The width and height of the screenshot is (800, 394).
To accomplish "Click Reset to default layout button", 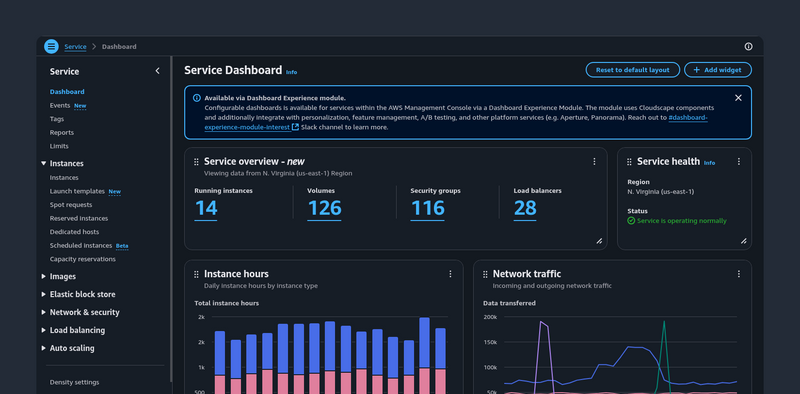I will pos(633,70).
